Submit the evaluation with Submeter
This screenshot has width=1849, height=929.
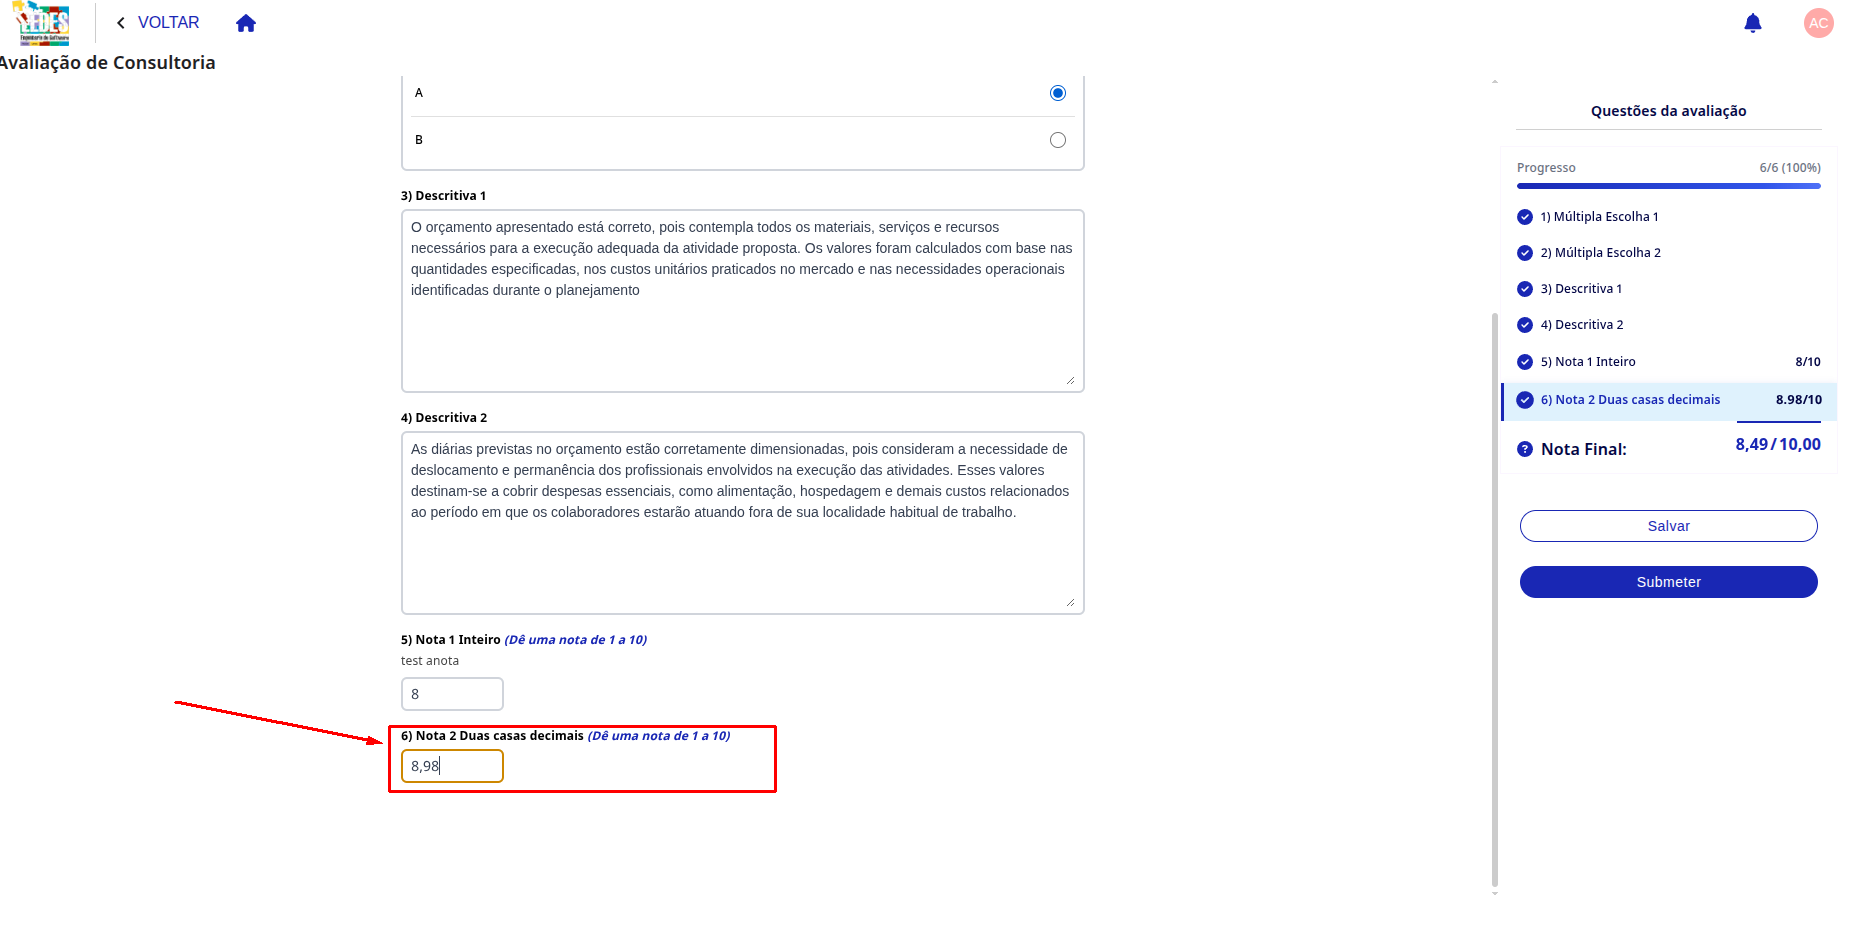tap(1668, 582)
